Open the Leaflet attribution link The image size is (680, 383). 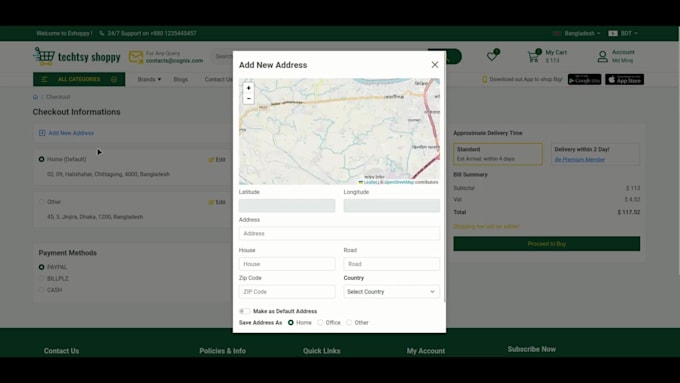(x=370, y=182)
